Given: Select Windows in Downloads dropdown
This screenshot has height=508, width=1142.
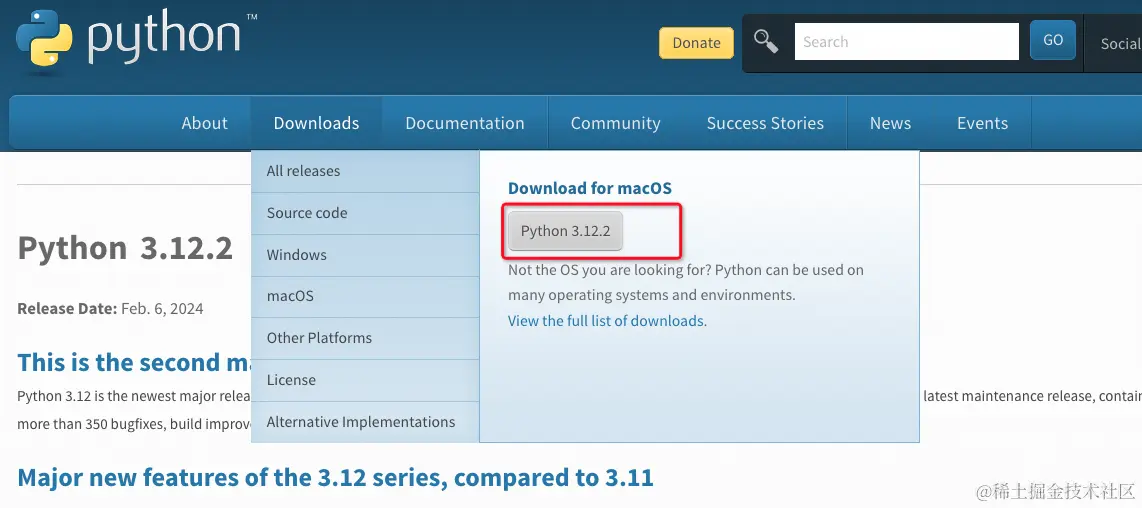Looking at the screenshot, I should coord(365,255).
